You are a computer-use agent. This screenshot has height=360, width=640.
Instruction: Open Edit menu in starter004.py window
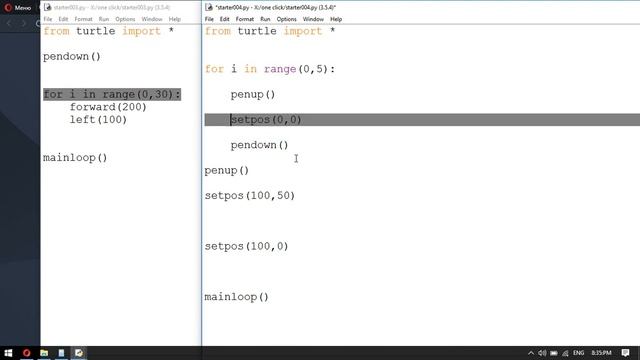point(224,19)
